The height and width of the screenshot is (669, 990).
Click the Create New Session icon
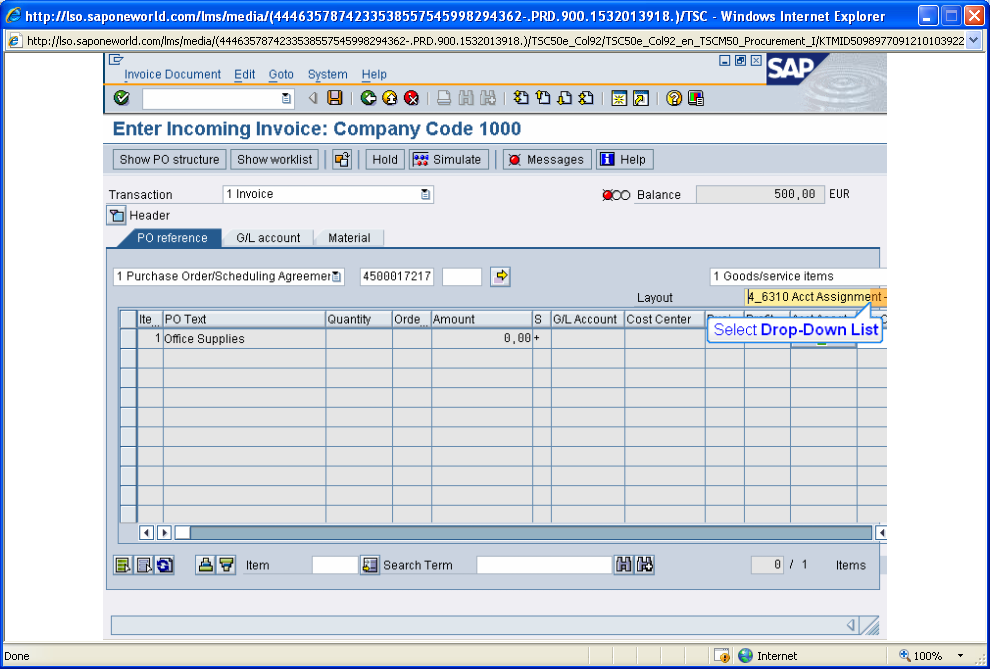(x=619, y=98)
